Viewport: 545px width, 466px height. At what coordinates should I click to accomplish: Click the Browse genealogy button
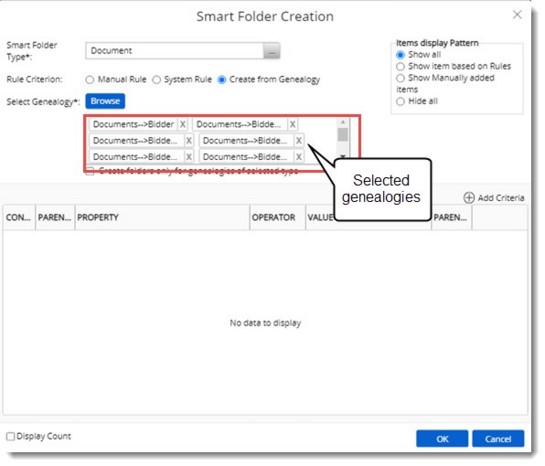pos(105,101)
